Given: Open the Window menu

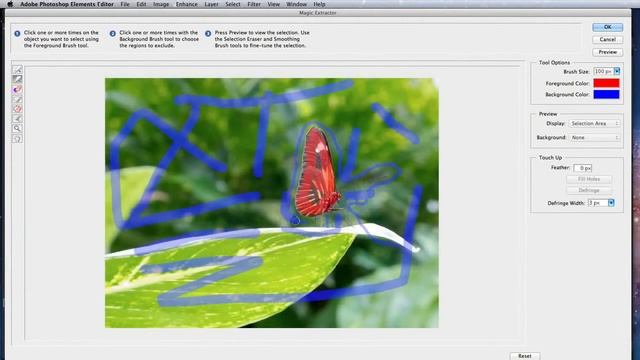Looking at the screenshot, I should click(296, 4).
